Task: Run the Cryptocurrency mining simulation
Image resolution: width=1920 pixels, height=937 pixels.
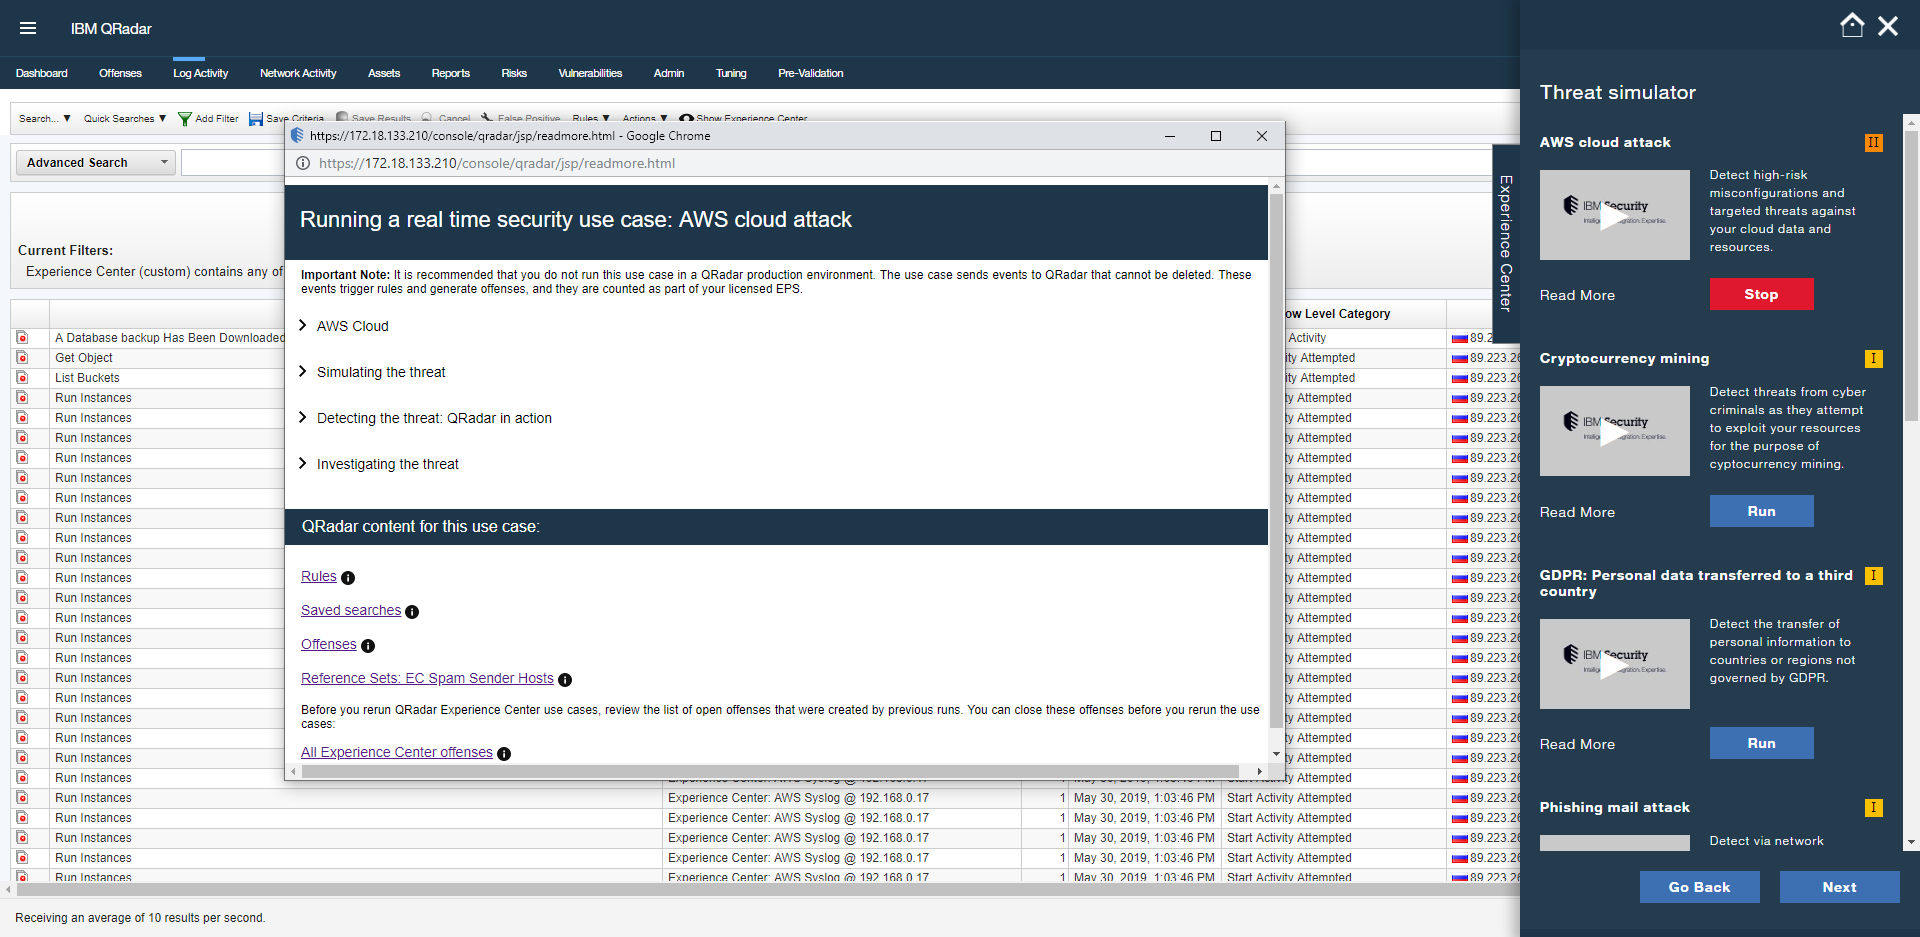Action: click(x=1761, y=511)
